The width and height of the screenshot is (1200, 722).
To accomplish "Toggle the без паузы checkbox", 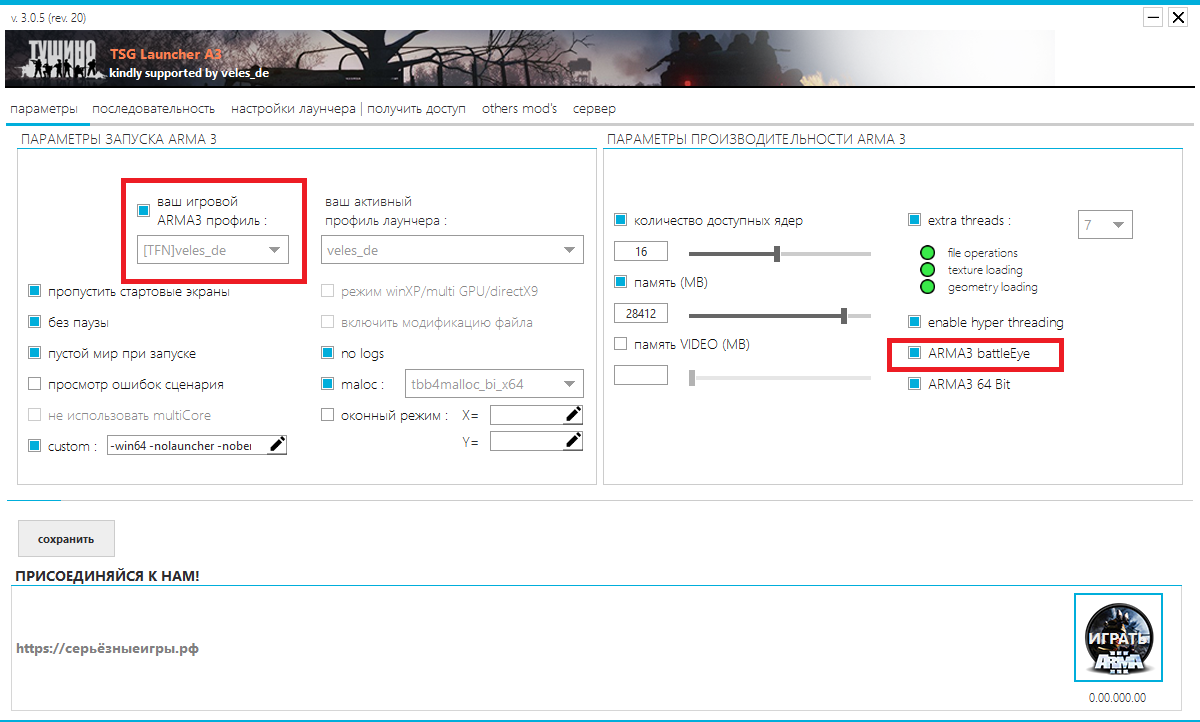I will [x=35, y=323].
